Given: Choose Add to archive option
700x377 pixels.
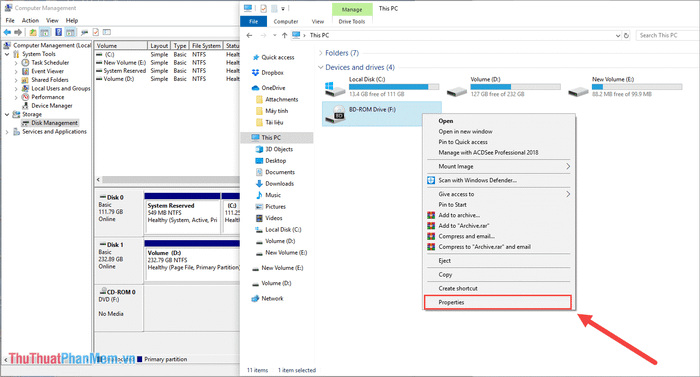Looking at the screenshot, I should (x=459, y=215).
